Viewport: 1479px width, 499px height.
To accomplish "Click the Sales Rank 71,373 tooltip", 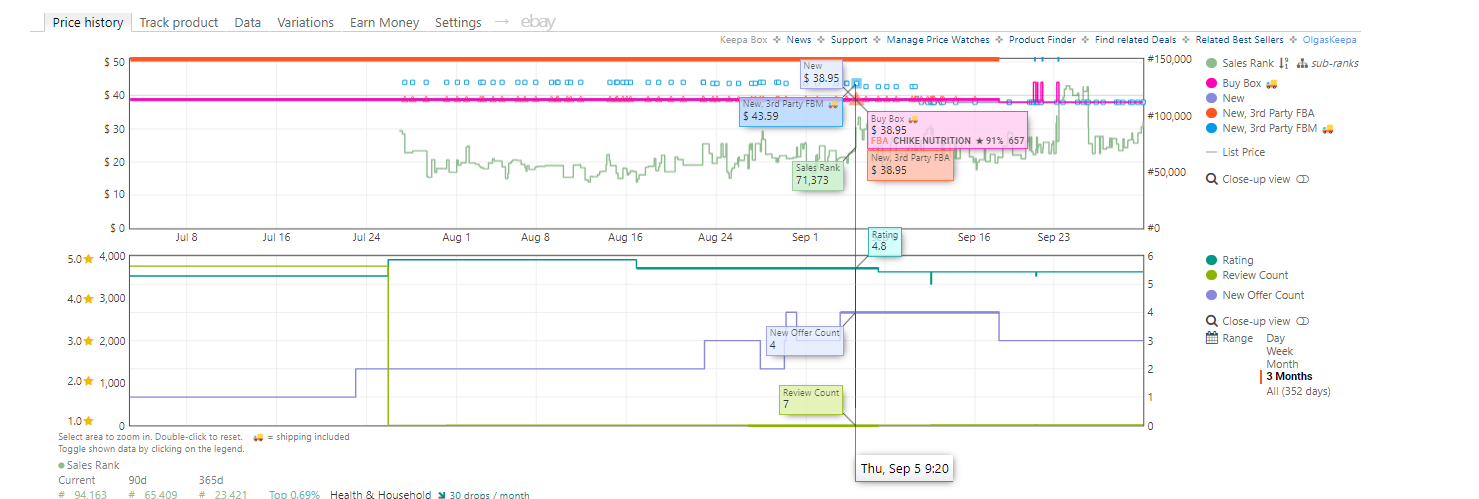I will click(x=818, y=175).
